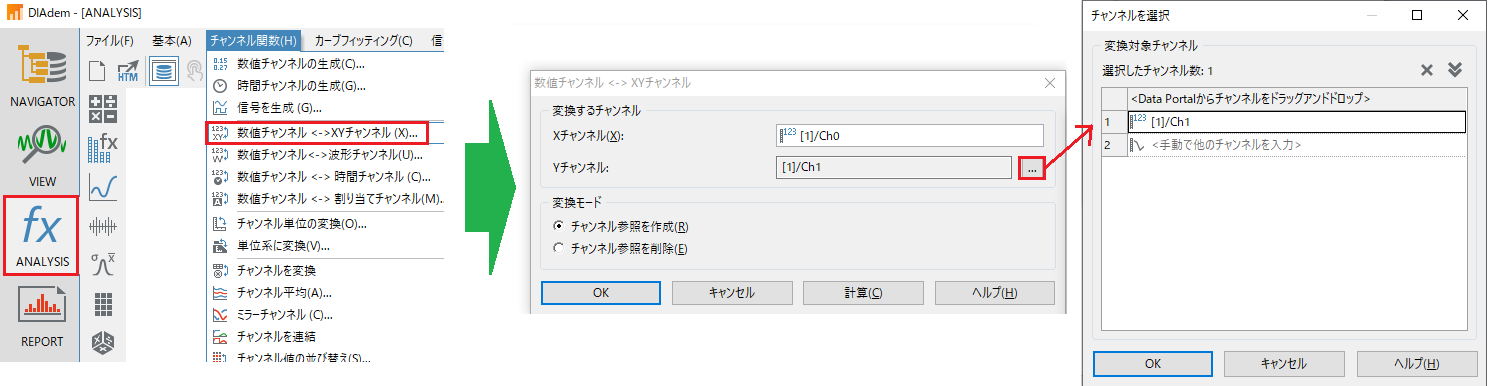
Task: Select the チャンネル参照を削除(E) radio button
Action: coord(621,248)
